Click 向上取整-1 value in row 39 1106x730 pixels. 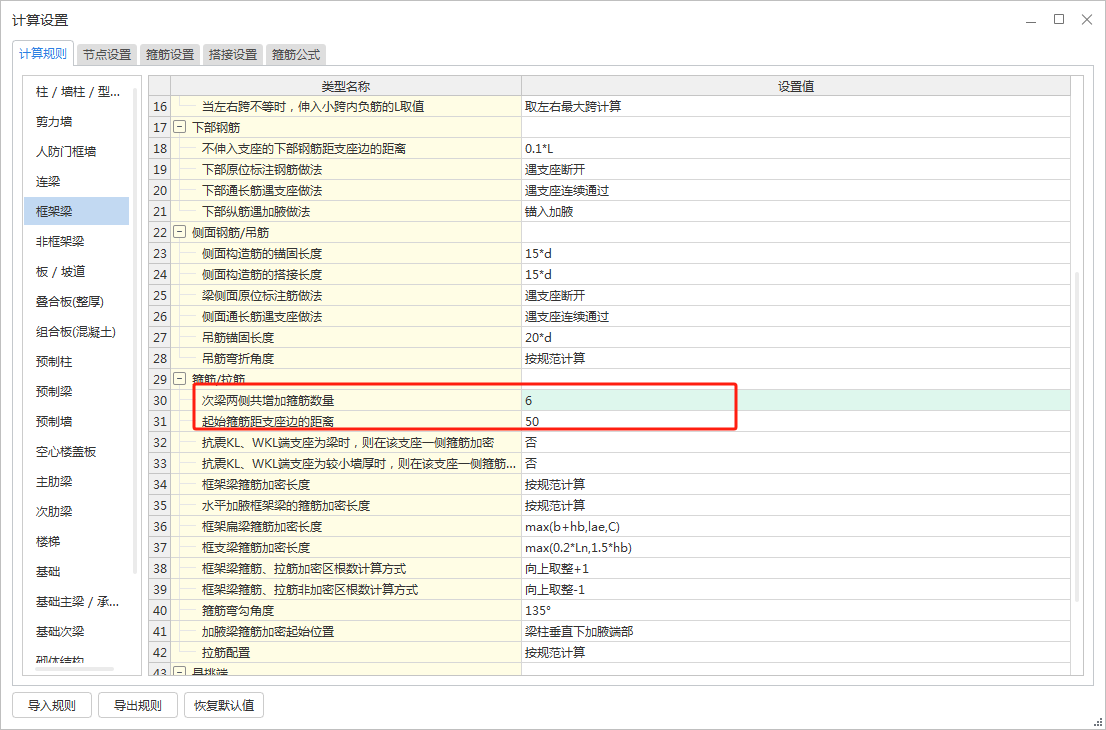coord(796,590)
